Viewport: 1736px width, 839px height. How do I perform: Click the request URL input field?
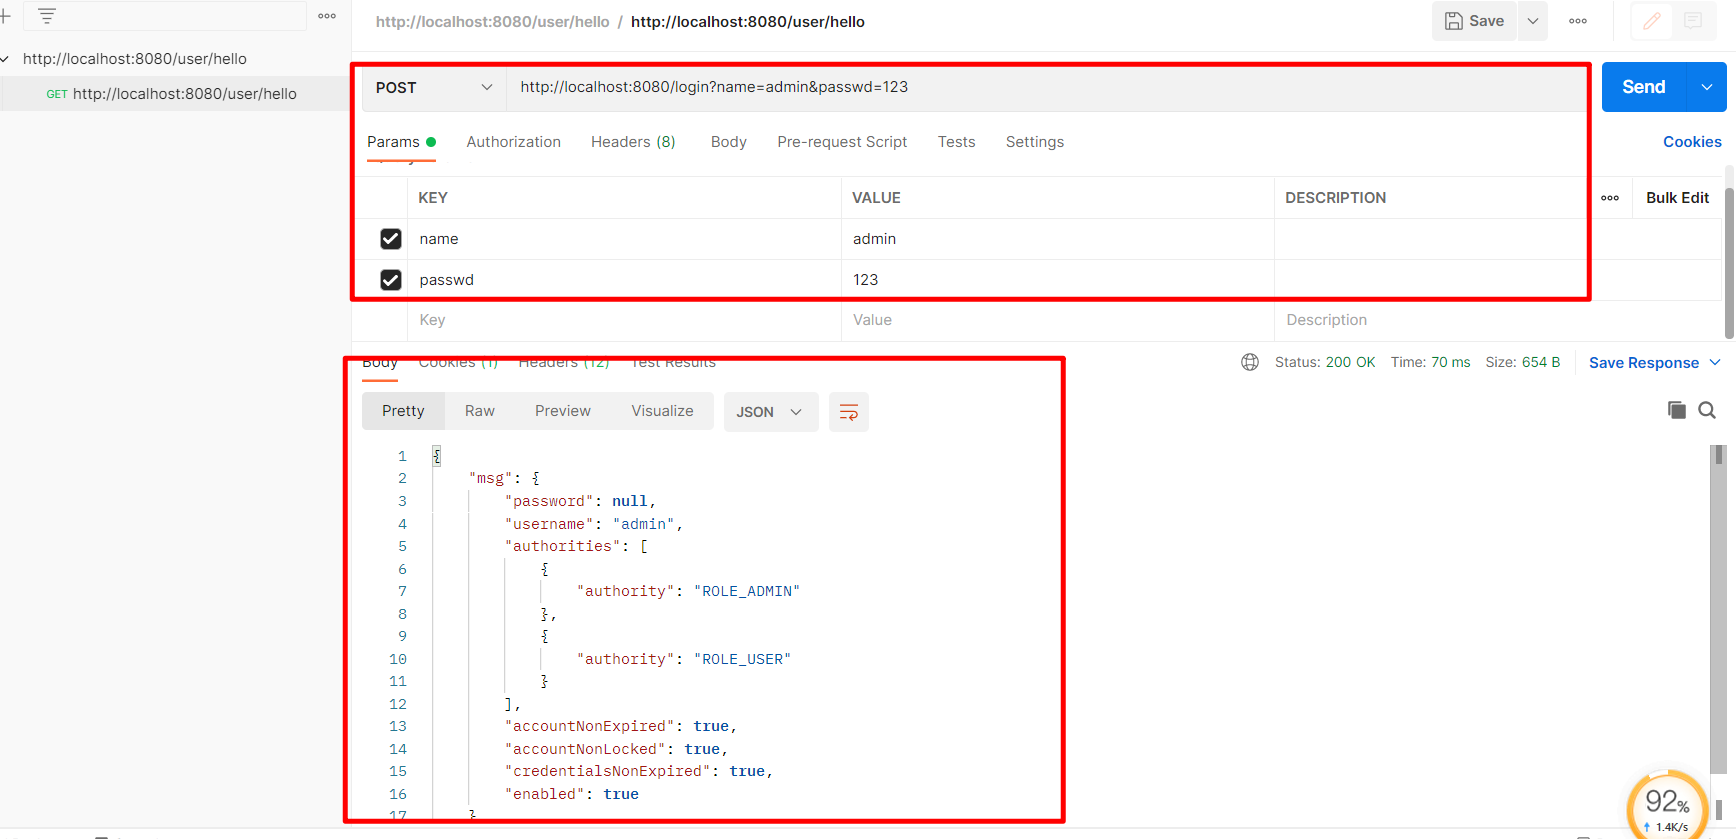pos(1046,87)
